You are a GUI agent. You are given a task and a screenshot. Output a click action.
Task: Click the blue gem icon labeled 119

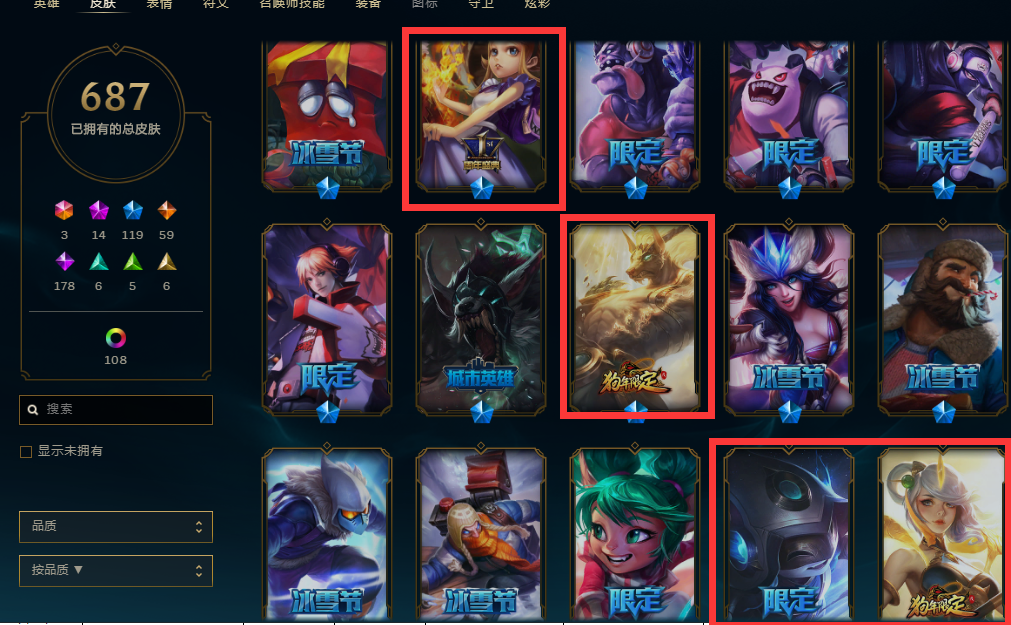click(x=133, y=210)
